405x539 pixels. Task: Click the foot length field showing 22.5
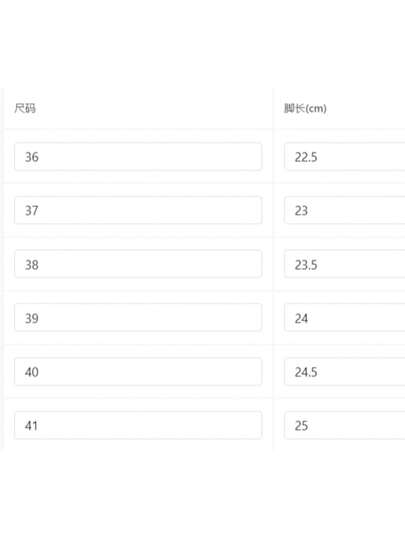(x=345, y=157)
